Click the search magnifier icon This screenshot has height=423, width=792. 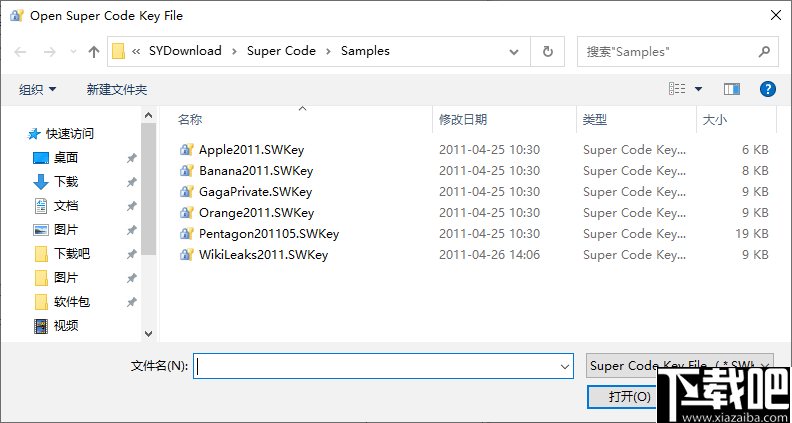coord(764,51)
